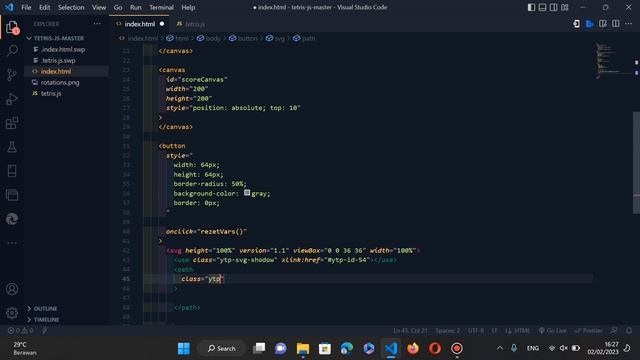Open the File menu
This screenshot has height=360, width=640.
(26, 7)
